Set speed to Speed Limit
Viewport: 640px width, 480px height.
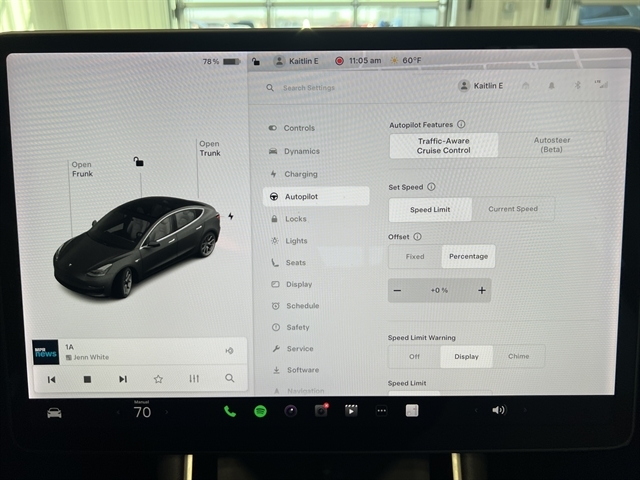[x=430, y=209]
